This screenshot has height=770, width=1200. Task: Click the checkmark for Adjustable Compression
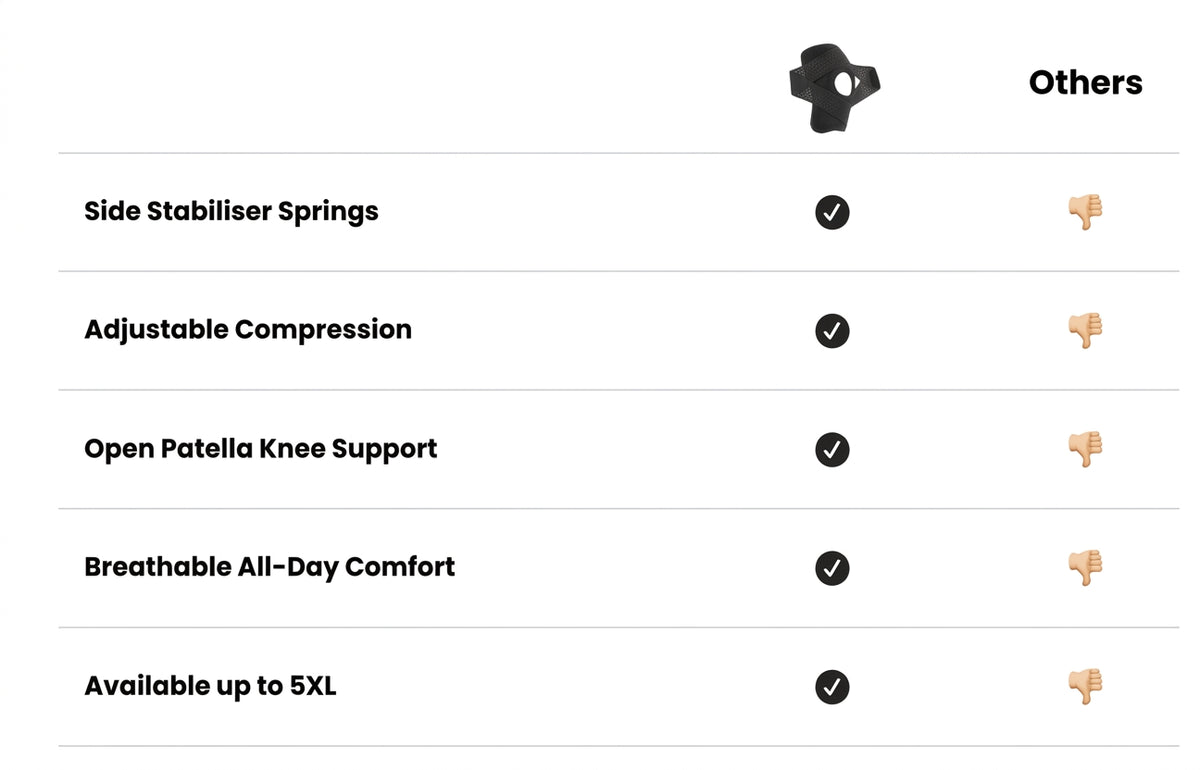832,331
